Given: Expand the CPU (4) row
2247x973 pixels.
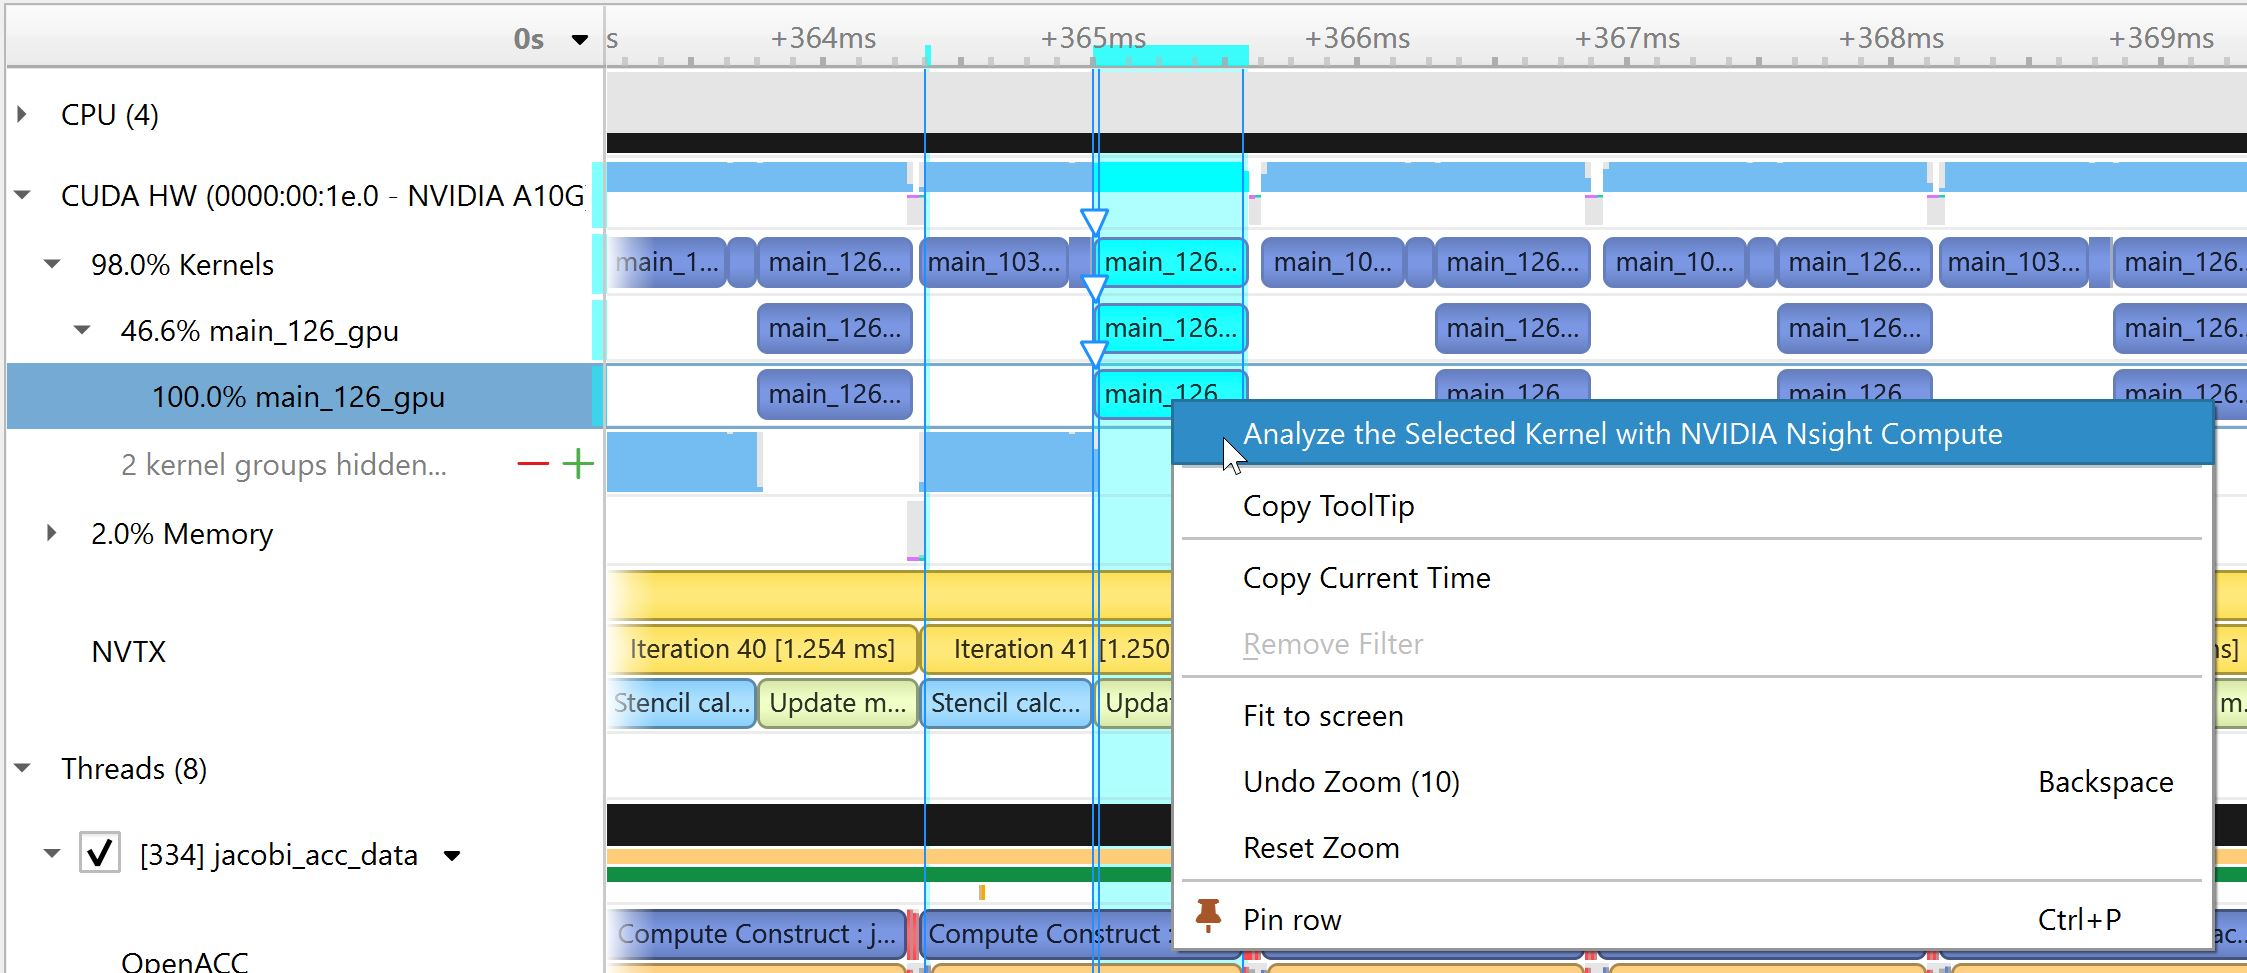Looking at the screenshot, I should click(x=22, y=115).
